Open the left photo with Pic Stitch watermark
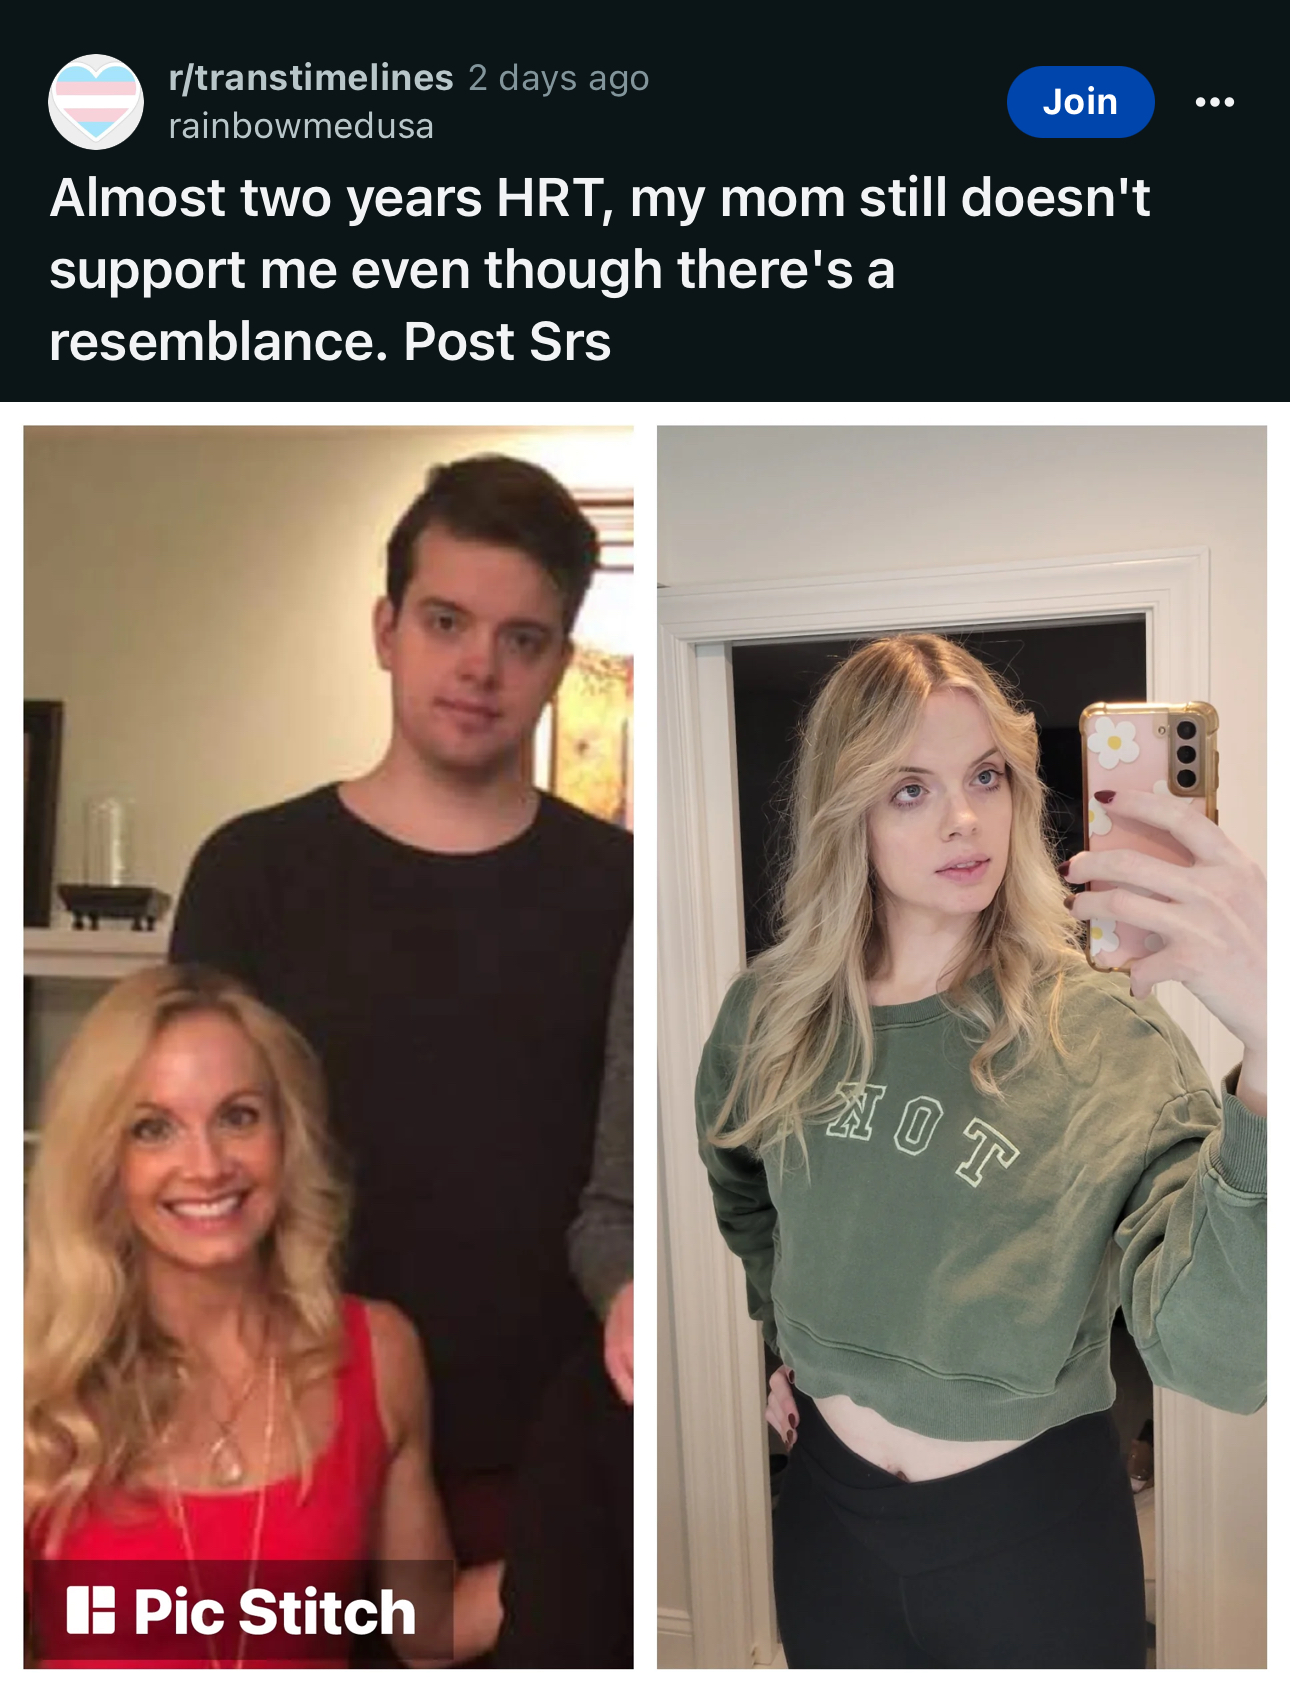This screenshot has width=1290, height=1689. coord(328,1047)
